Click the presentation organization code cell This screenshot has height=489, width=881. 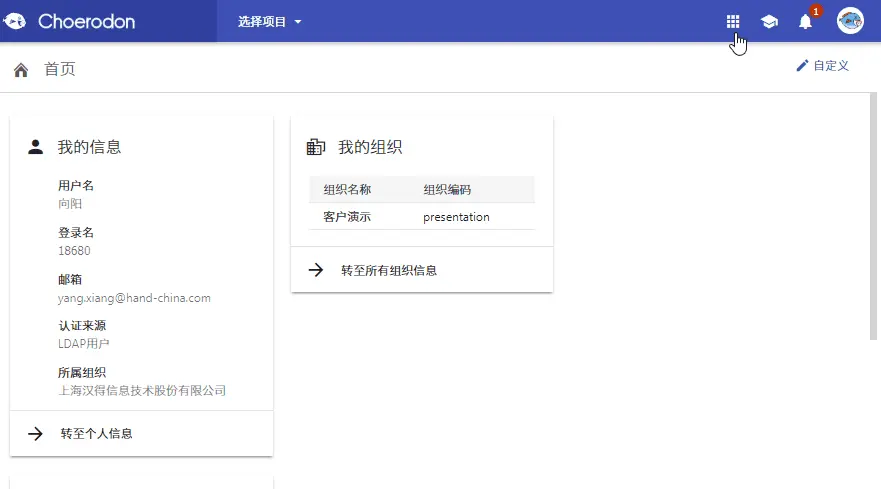coord(456,217)
